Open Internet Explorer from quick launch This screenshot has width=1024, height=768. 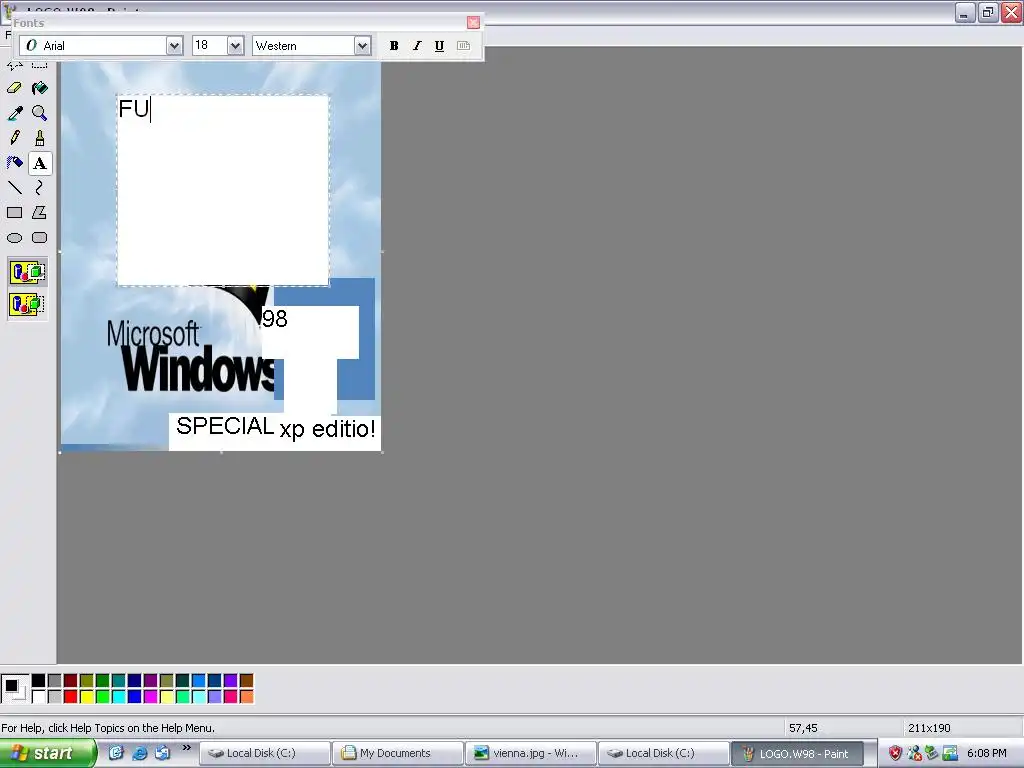click(139, 753)
